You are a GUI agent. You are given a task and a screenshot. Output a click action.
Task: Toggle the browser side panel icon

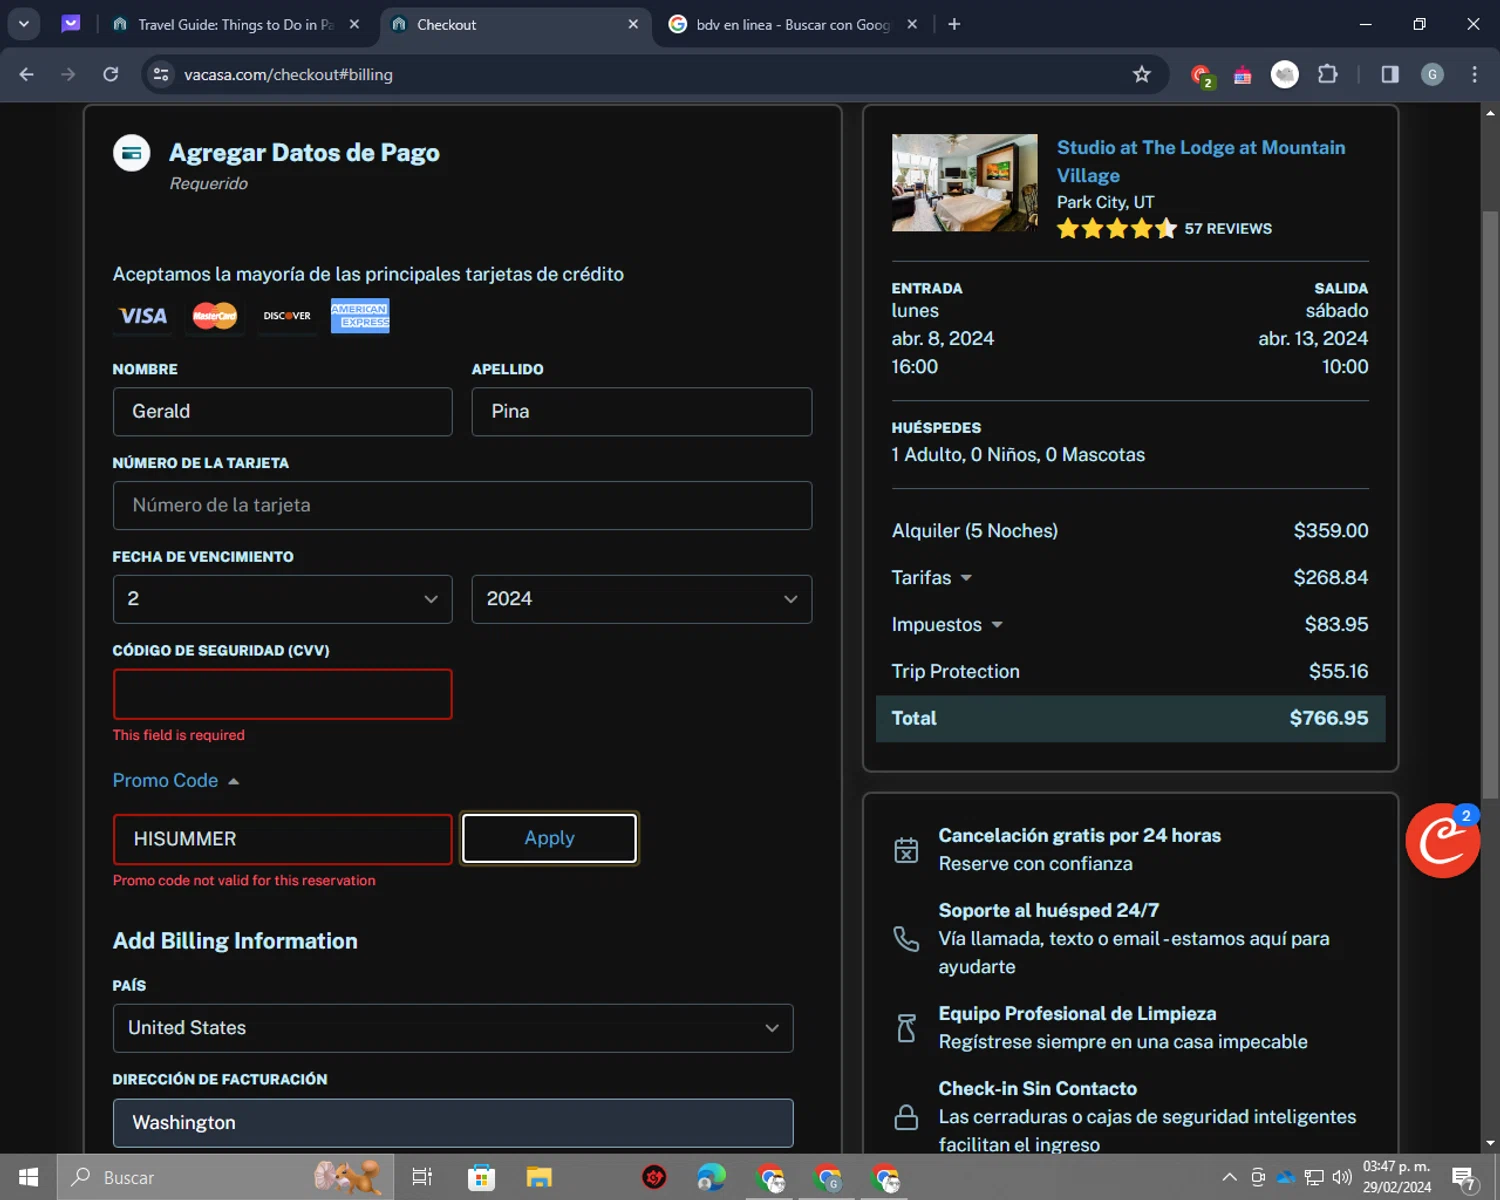click(1389, 74)
